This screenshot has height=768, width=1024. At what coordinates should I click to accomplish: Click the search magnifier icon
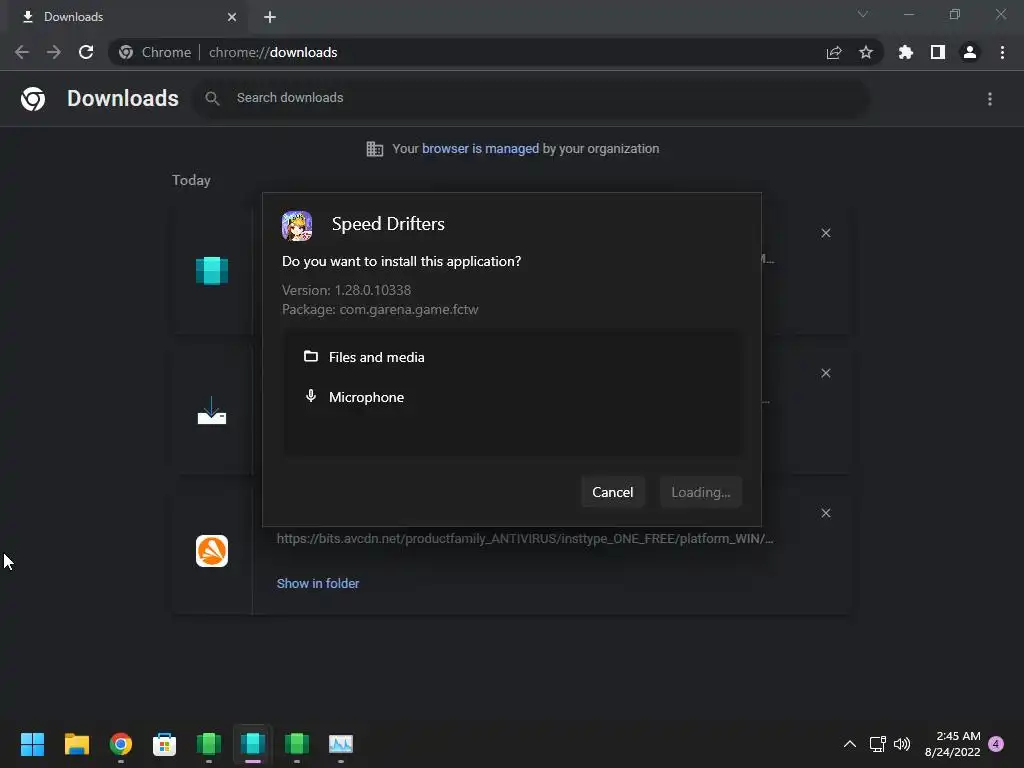tap(212, 98)
